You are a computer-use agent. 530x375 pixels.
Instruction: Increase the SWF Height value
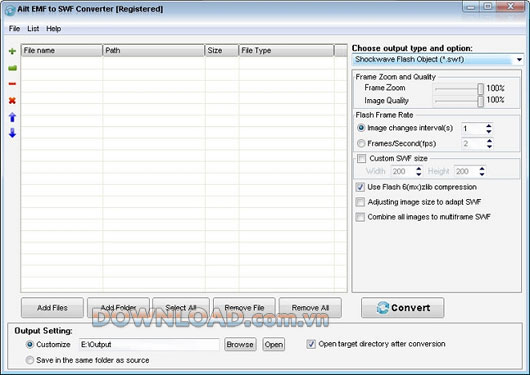point(482,168)
